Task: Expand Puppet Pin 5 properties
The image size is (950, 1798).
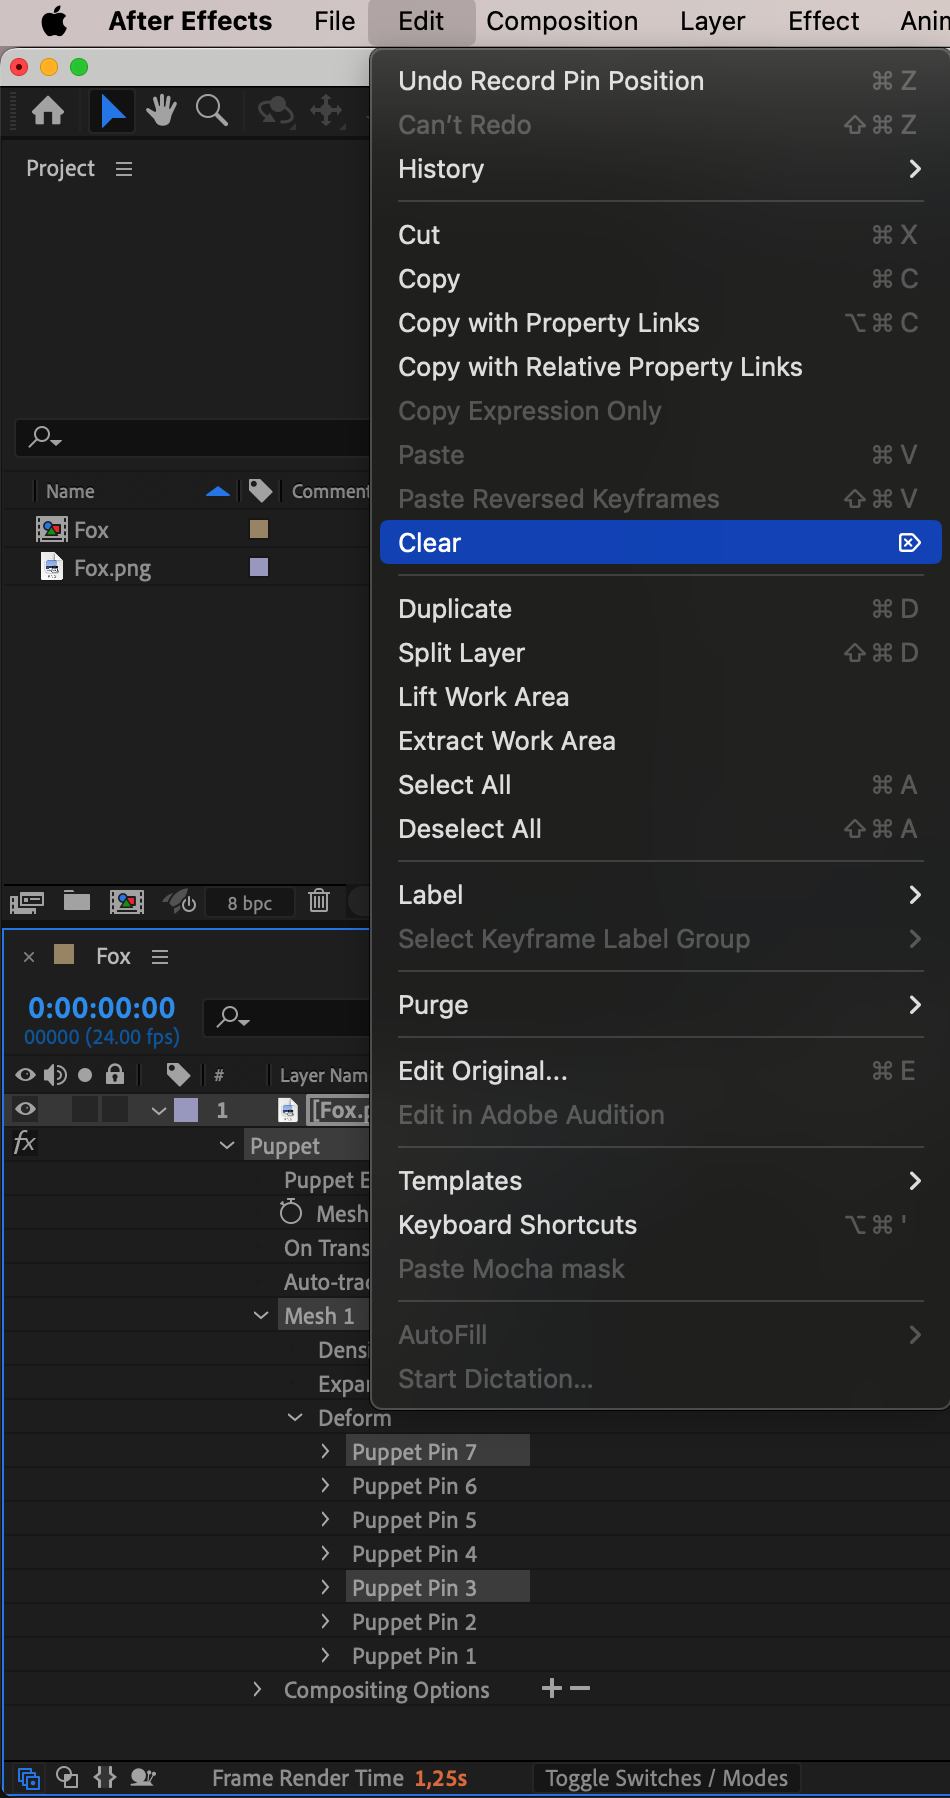Action: click(x=325, y=1519)
